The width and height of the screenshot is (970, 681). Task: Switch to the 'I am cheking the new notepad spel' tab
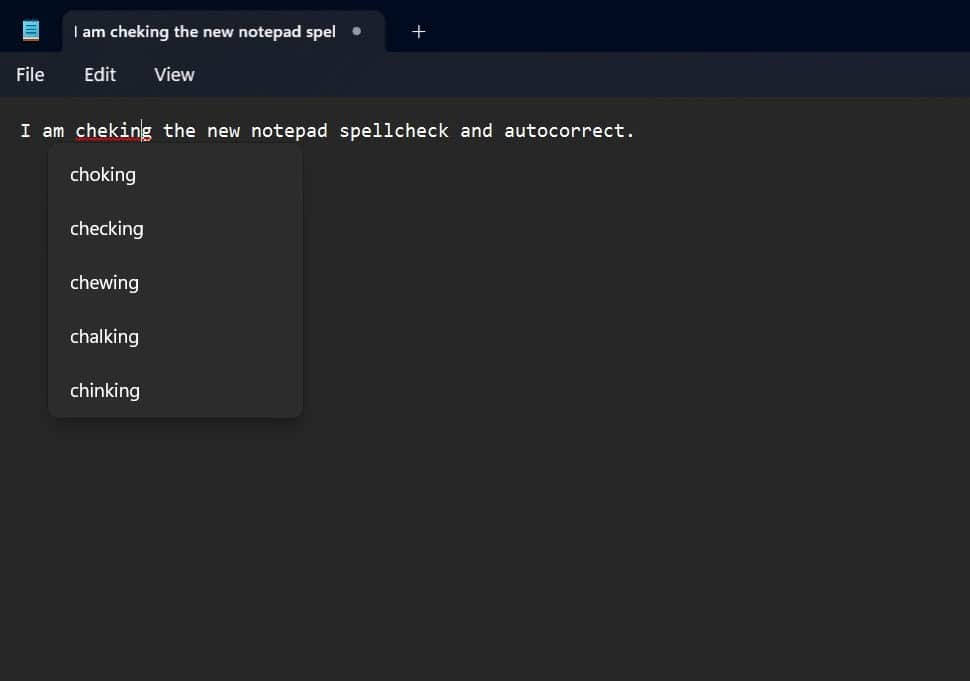point(203,31)
